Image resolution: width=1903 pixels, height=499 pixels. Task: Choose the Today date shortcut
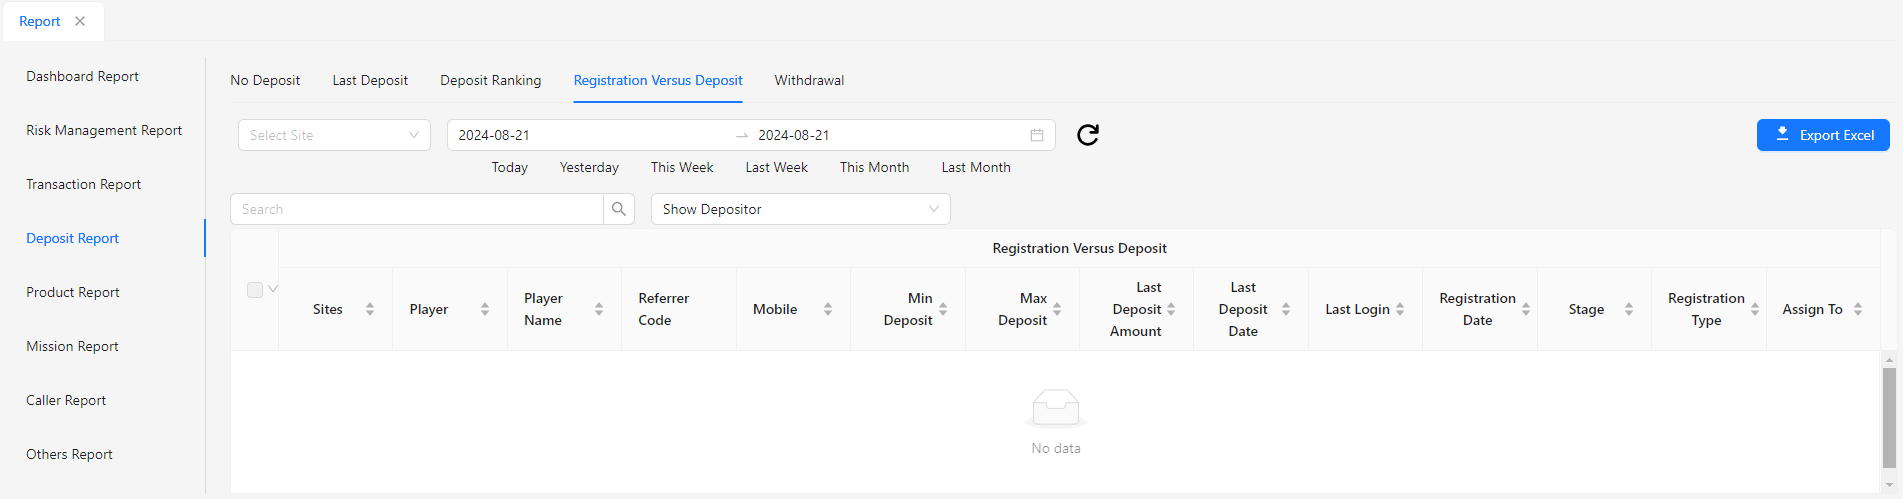510,167
